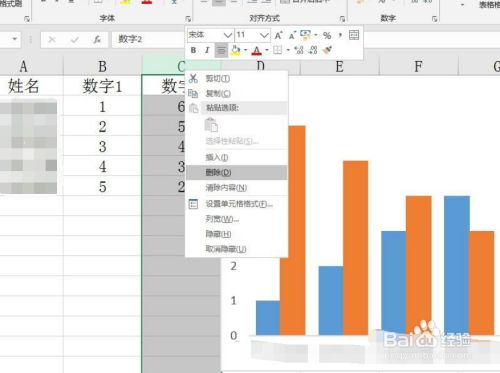Apply red font color
500x373 pixels.
(256, 50)
